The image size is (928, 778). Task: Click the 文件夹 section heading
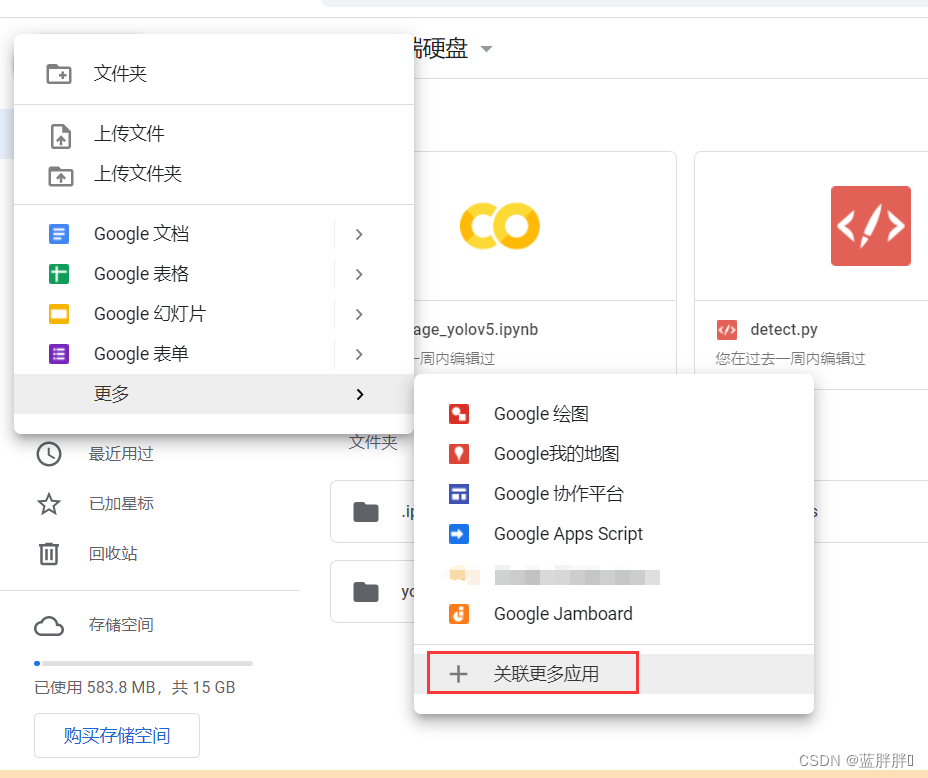[x=373, y=442]
